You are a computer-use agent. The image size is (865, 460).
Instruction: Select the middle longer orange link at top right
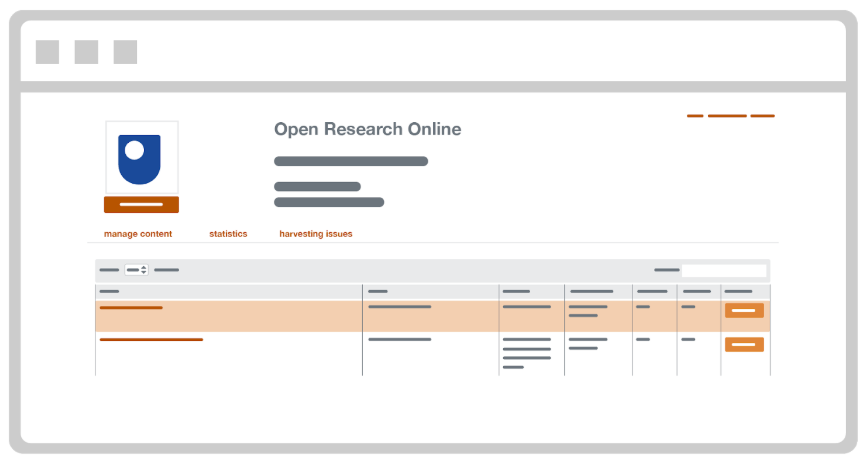click(x=727, y=116)
